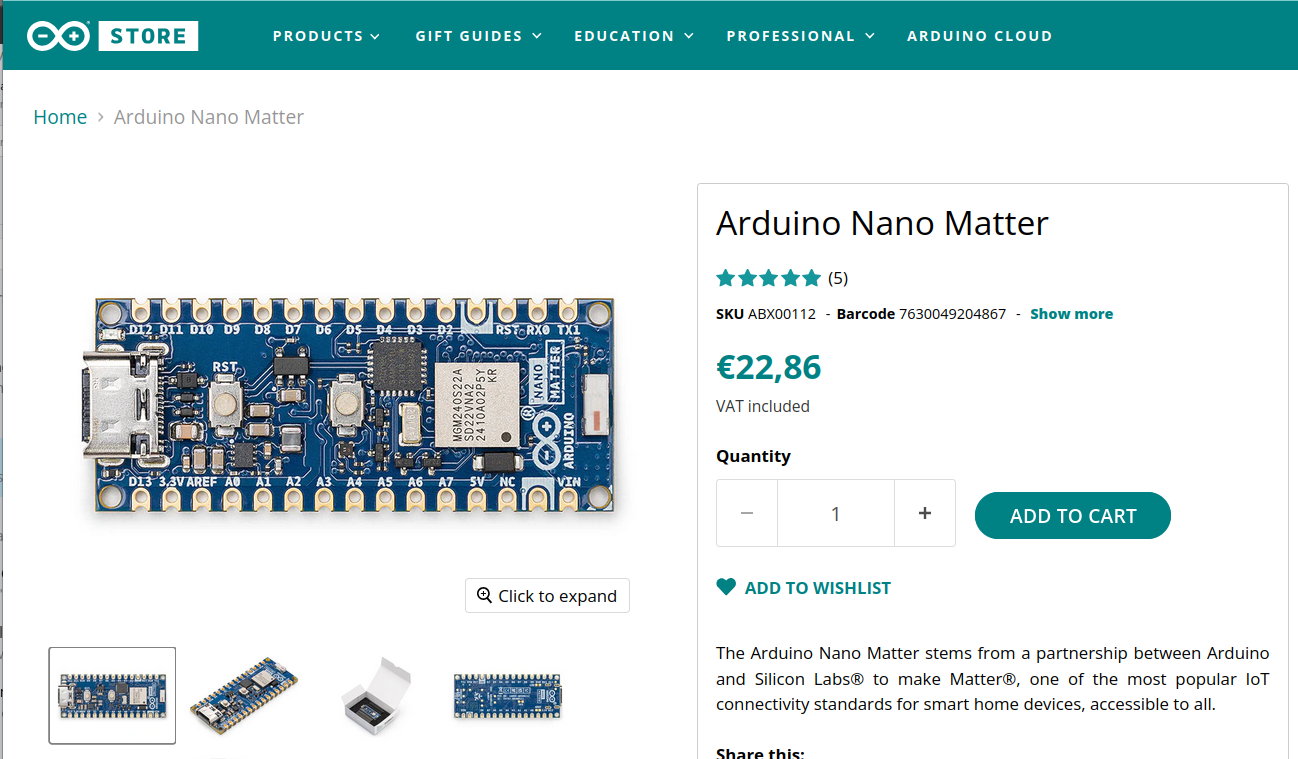Screen dimensions: 1298x759
Task: Select the board back side thumbnail
Action: click(x=507, y=695)
